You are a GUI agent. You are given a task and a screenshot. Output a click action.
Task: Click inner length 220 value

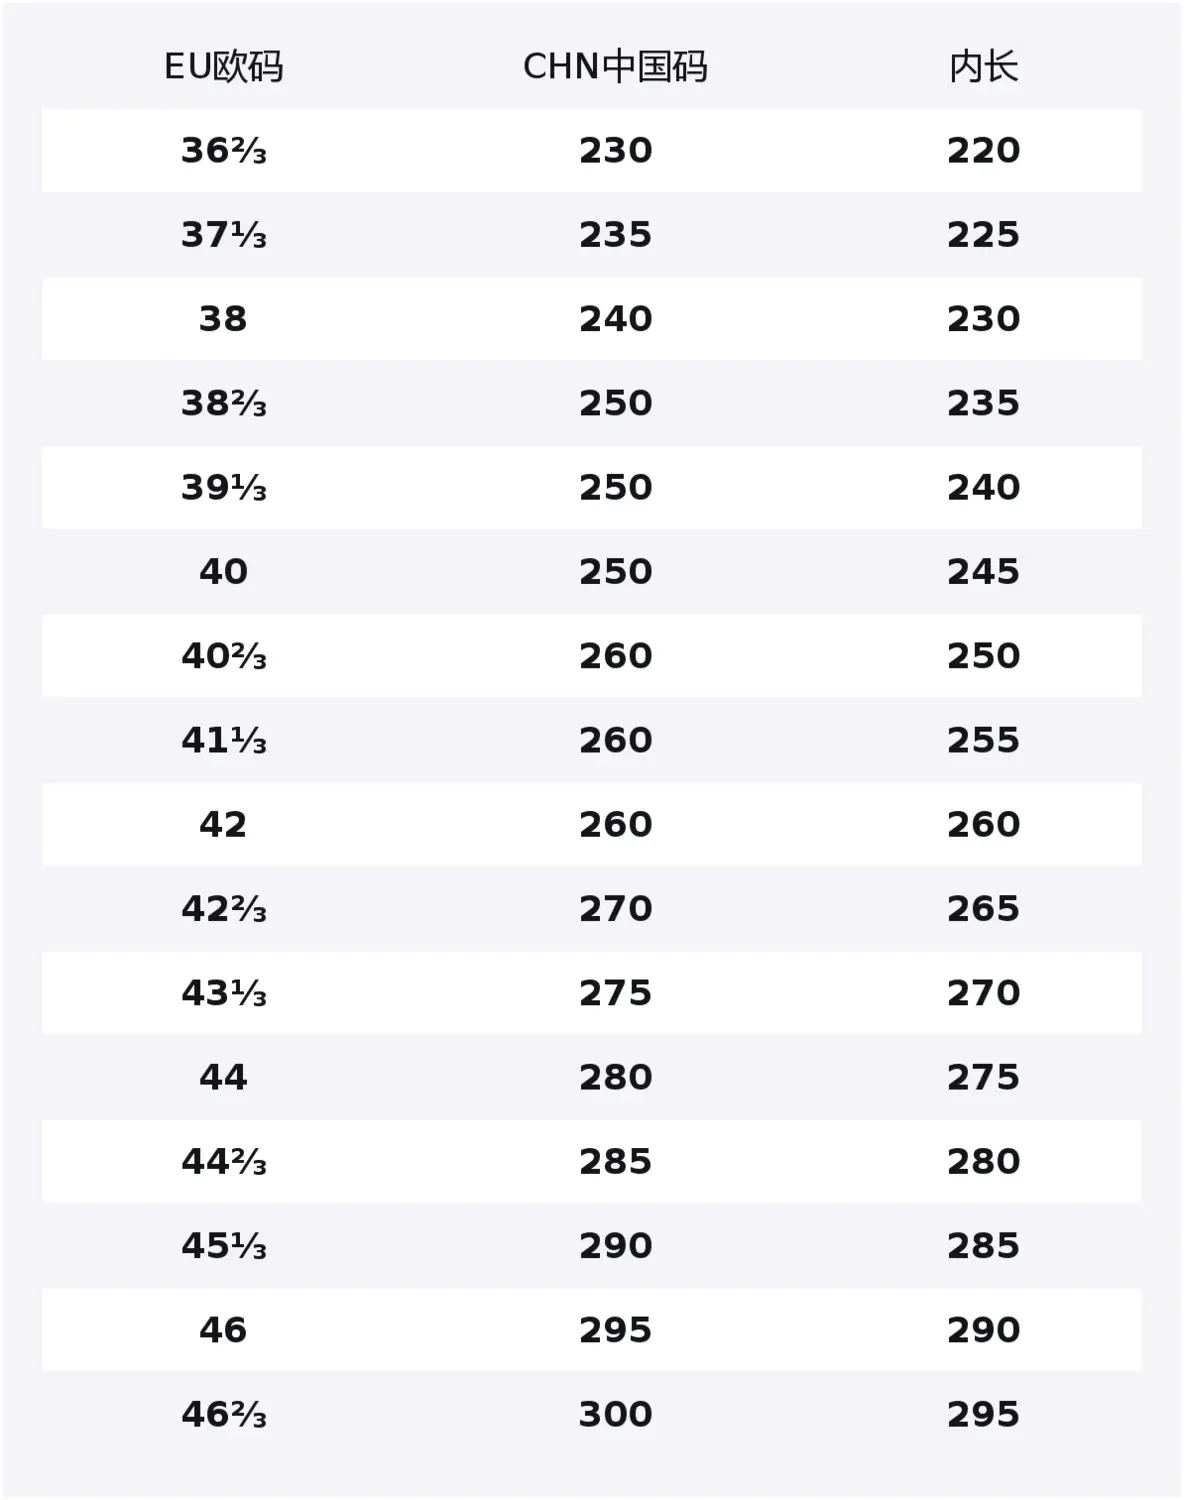click(x=984, y=151)
